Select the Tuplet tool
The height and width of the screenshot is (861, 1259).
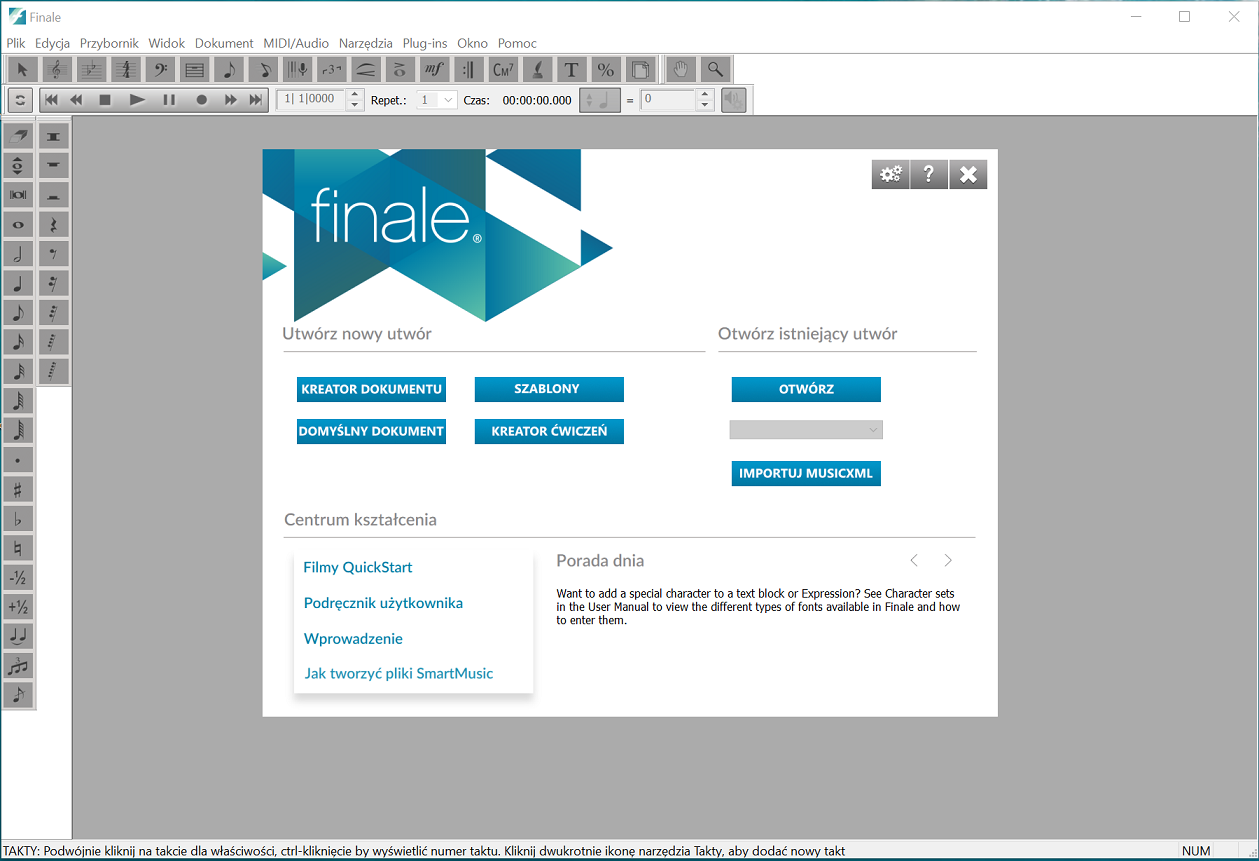(x=331, y=69)
